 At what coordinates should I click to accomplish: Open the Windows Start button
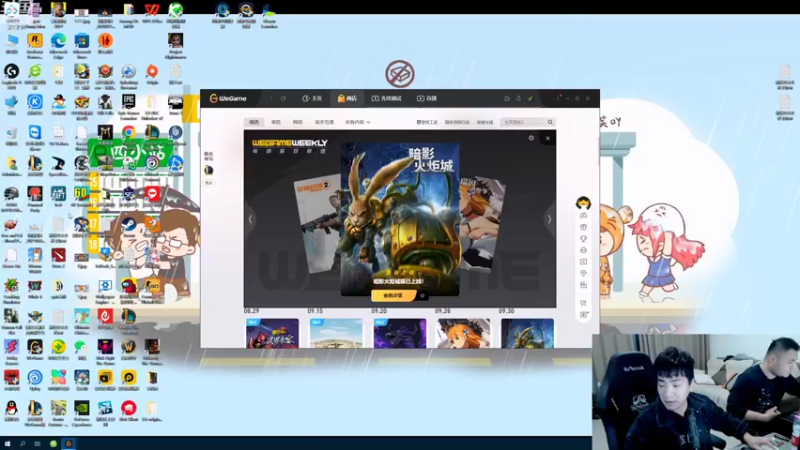[x=8, y=443]
